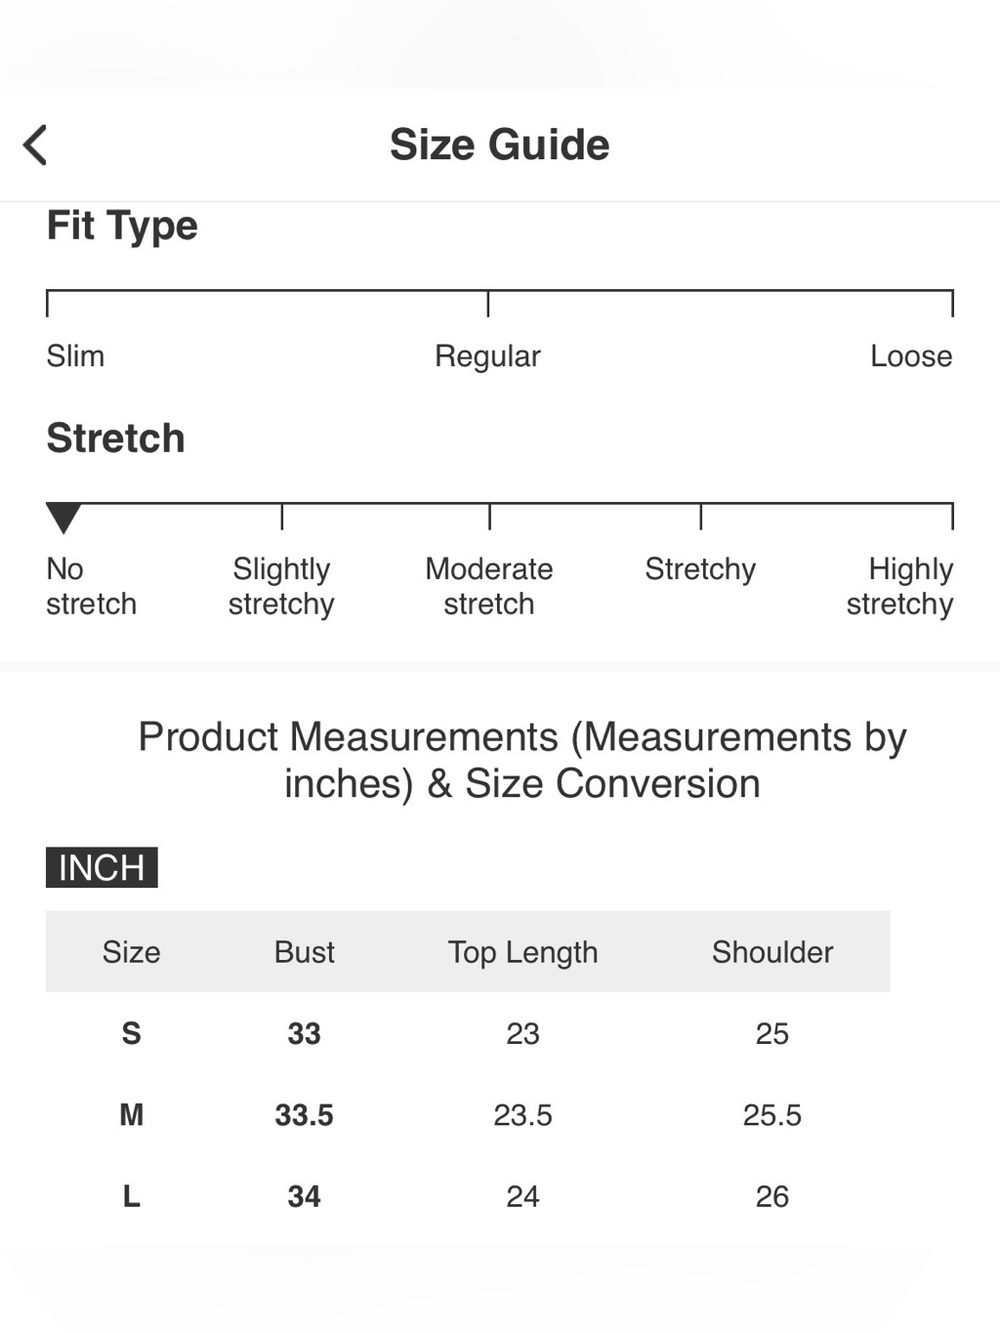
Task: Select the stretch level triangle marker
Action: [x=63, y=518]
